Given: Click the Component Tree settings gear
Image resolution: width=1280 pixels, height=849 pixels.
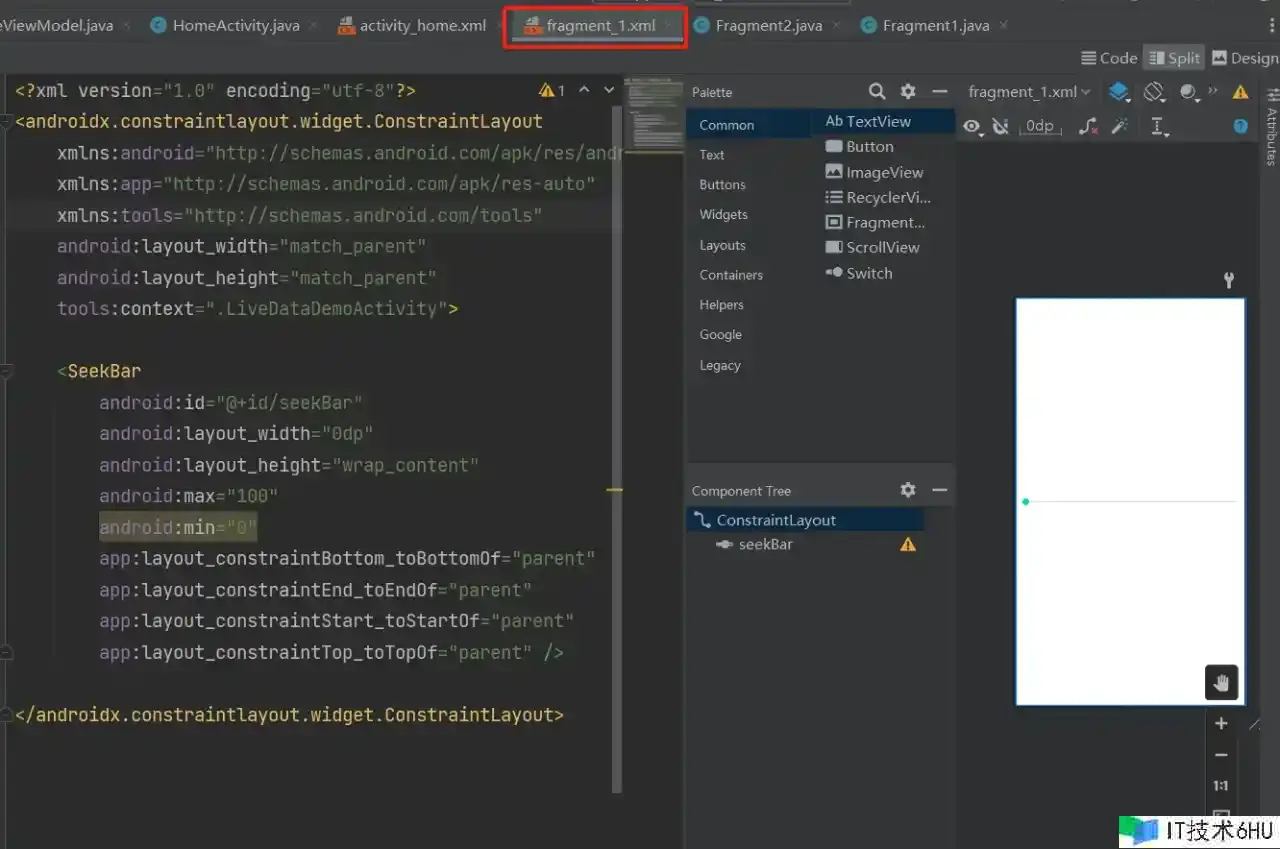Looking at the screenshot, I should coord(908,490).
